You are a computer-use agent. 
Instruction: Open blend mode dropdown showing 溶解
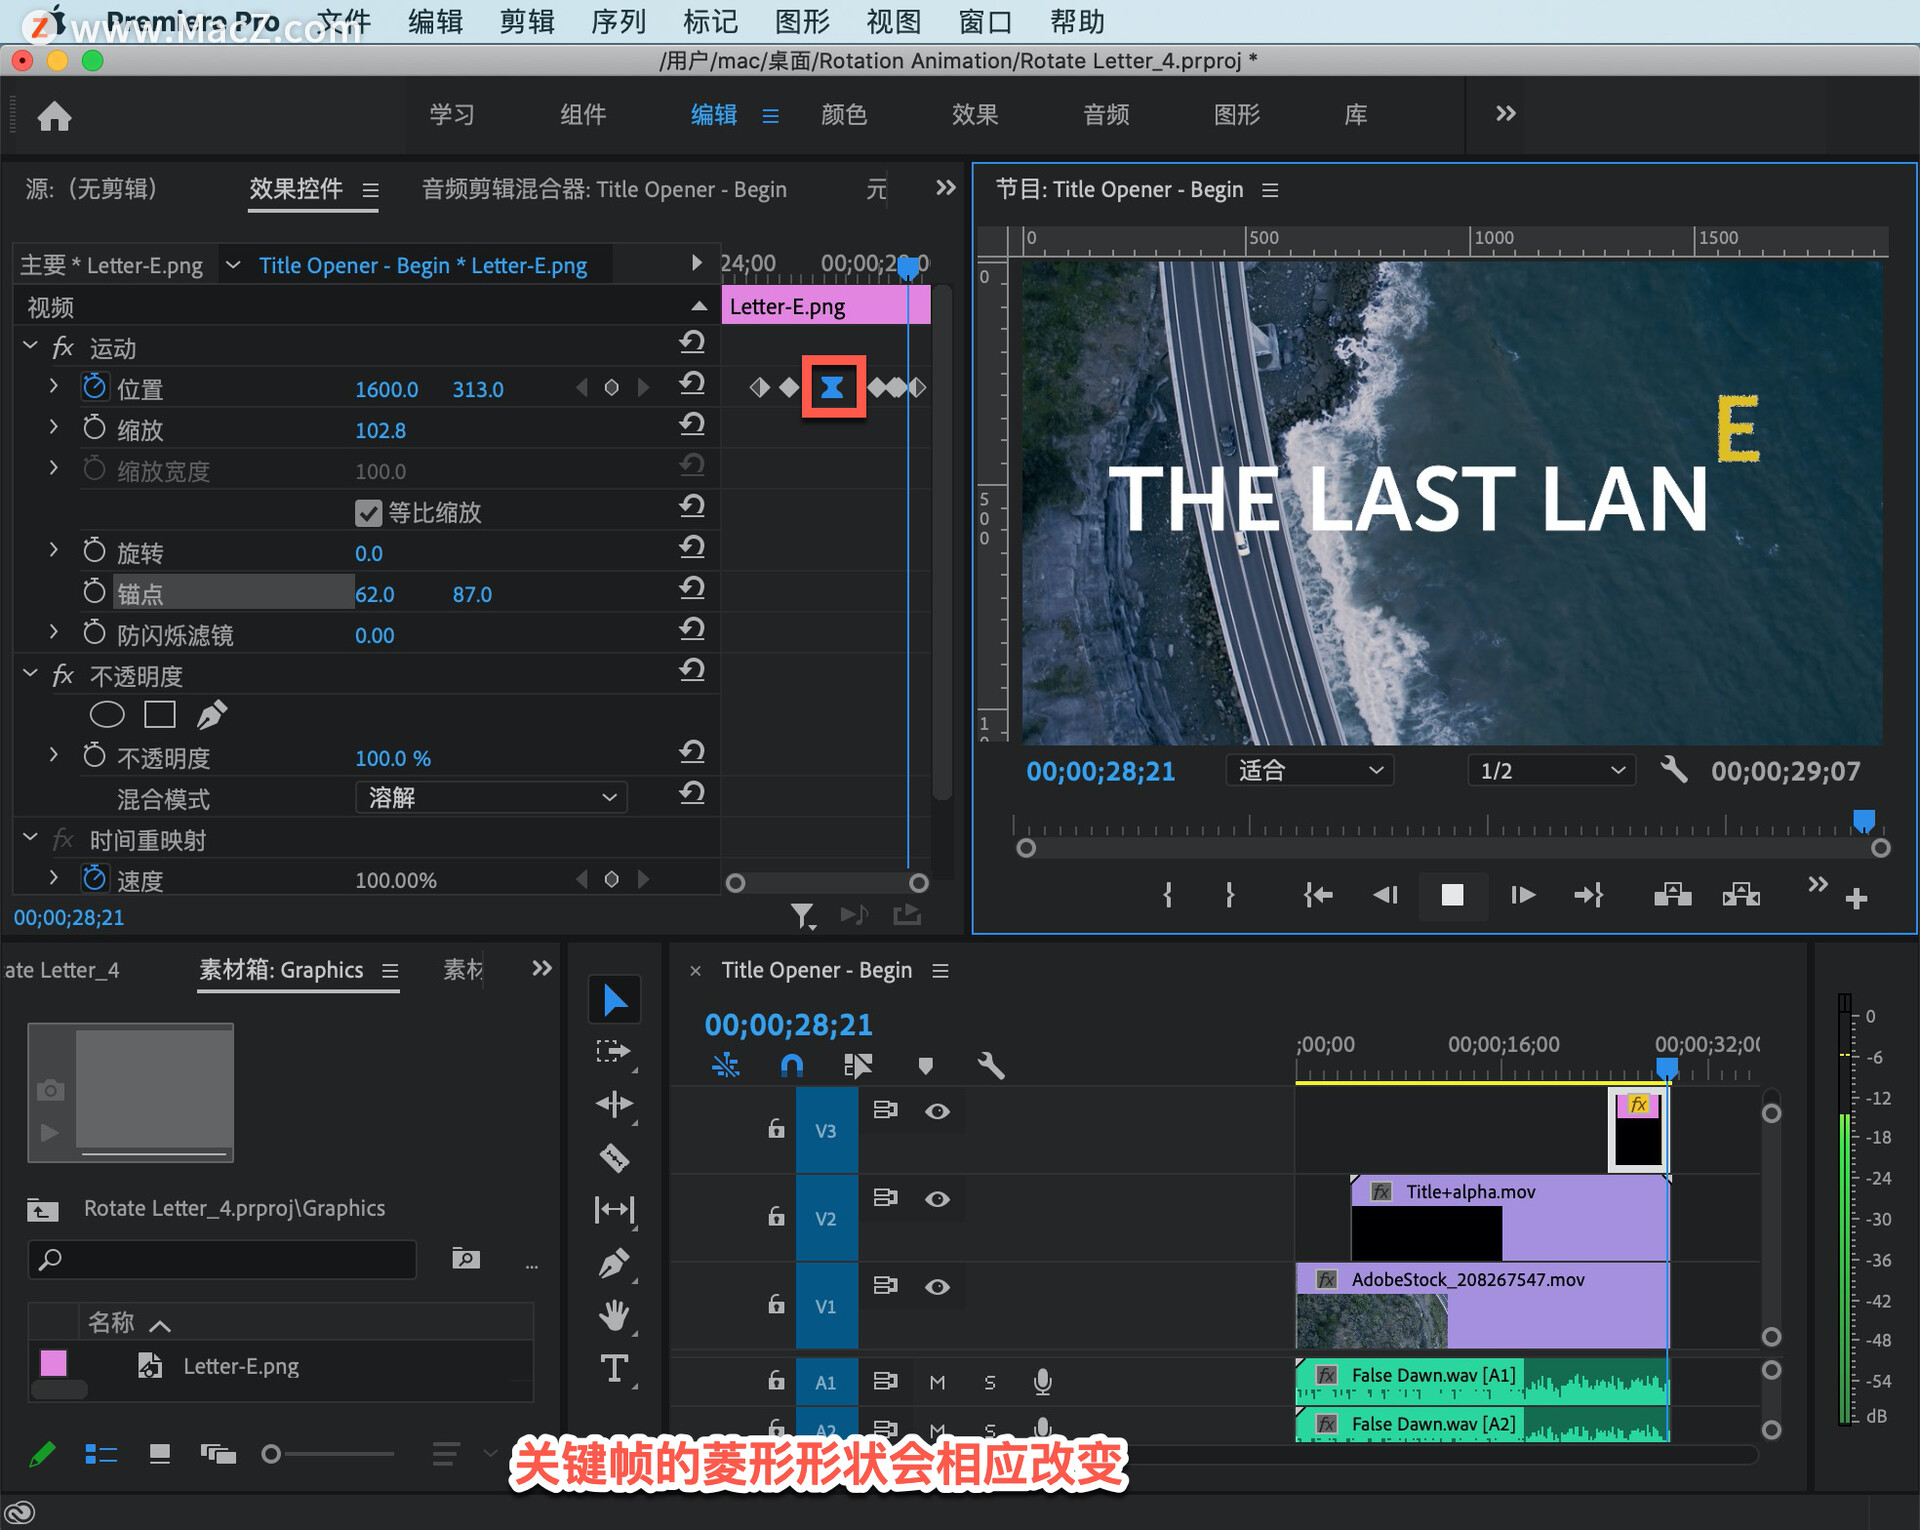[x=491, y=797]
